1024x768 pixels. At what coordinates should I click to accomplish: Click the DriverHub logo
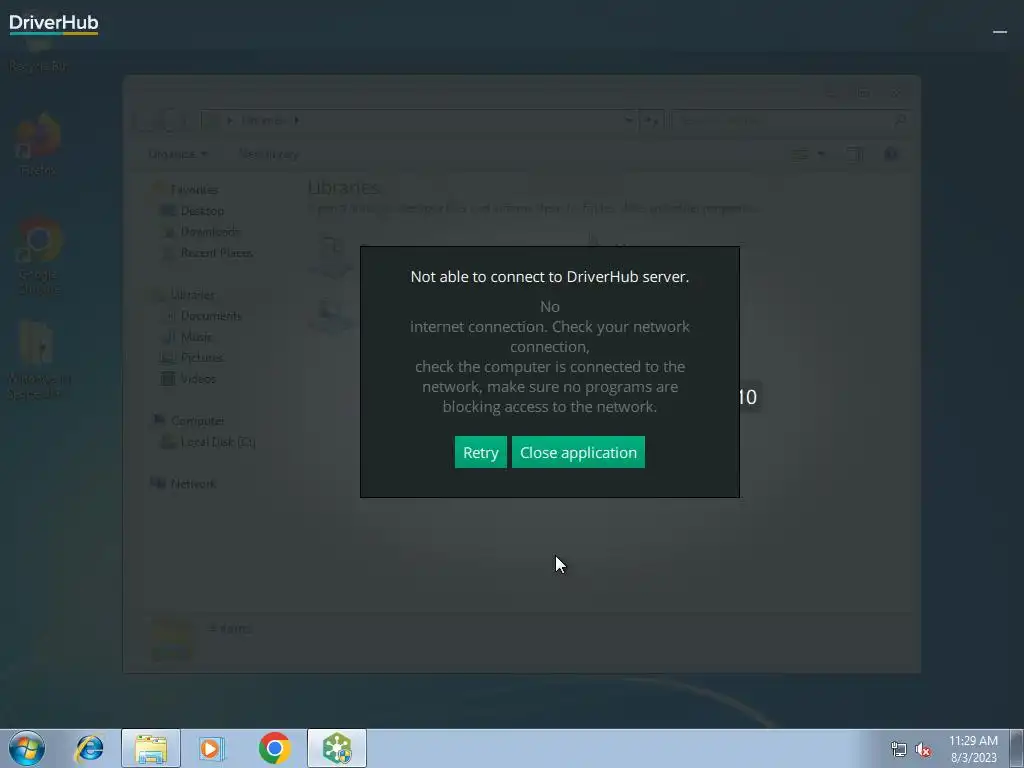click(x=54, y=24)
